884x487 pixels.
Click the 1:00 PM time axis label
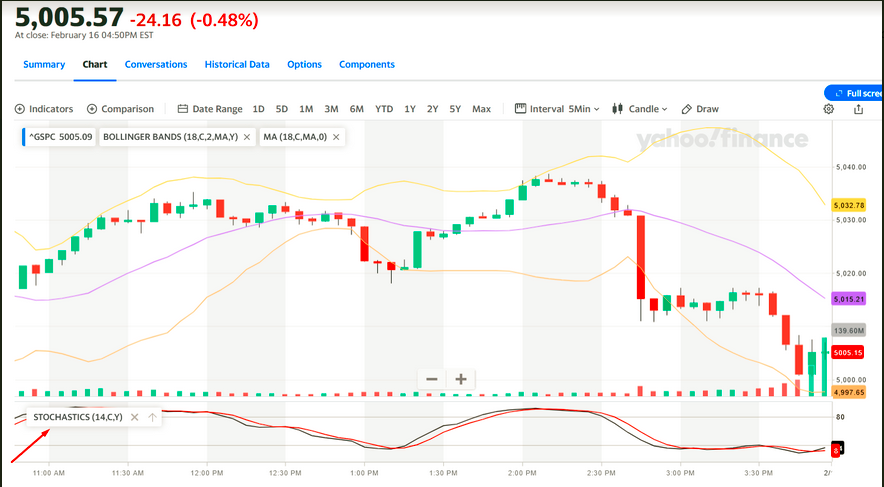[364, 473]
